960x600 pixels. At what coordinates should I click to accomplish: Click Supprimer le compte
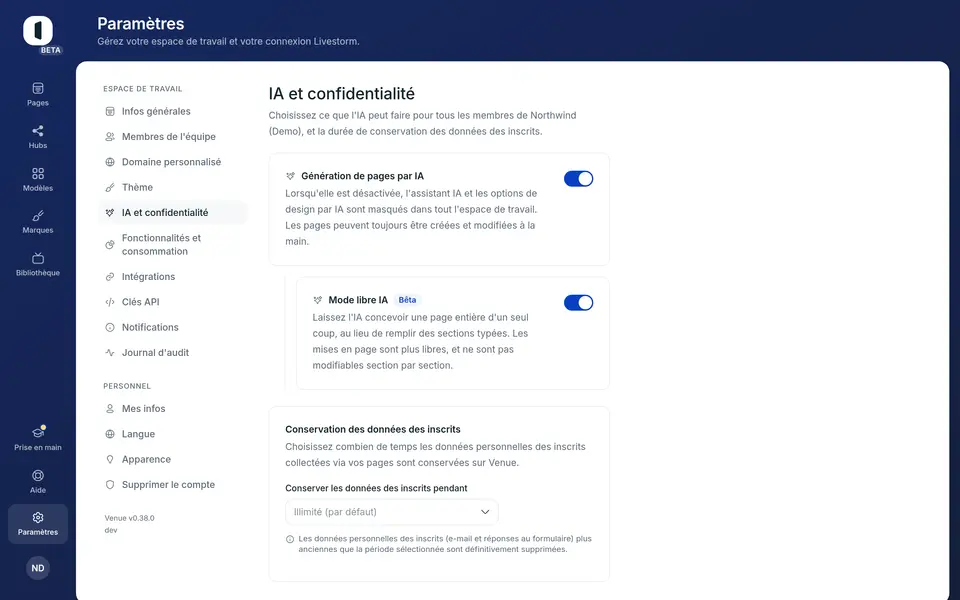pos(173,484)
